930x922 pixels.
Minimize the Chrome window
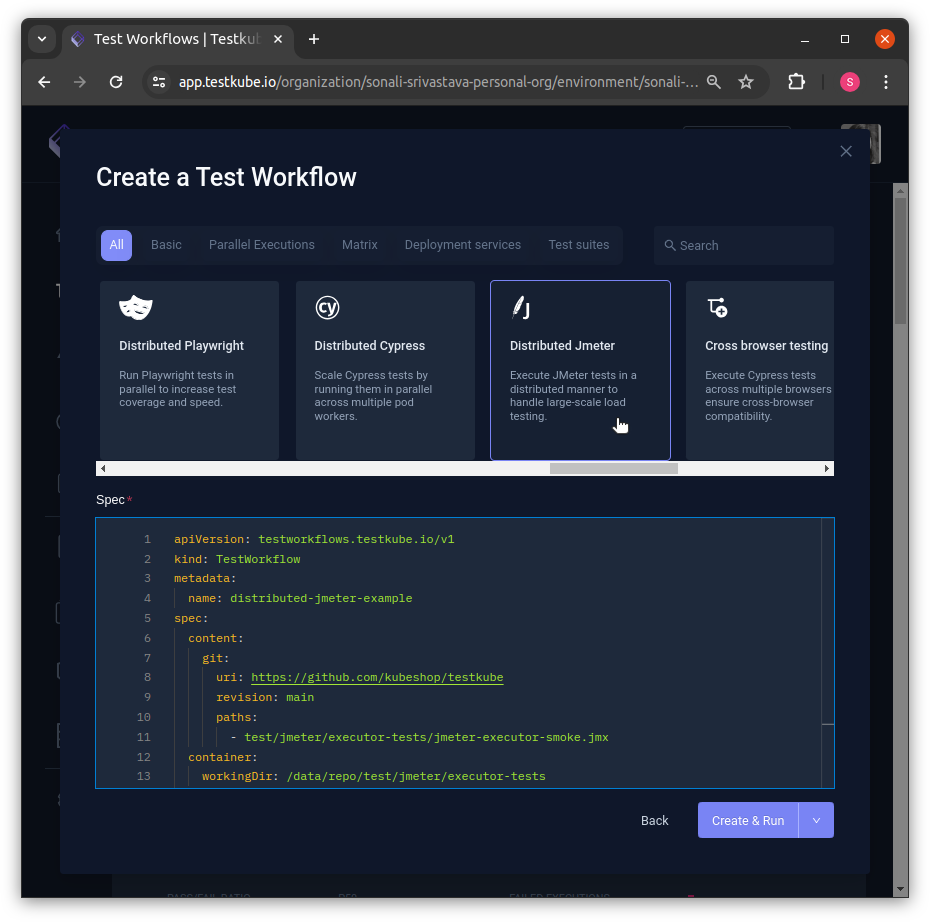(805, 39)
